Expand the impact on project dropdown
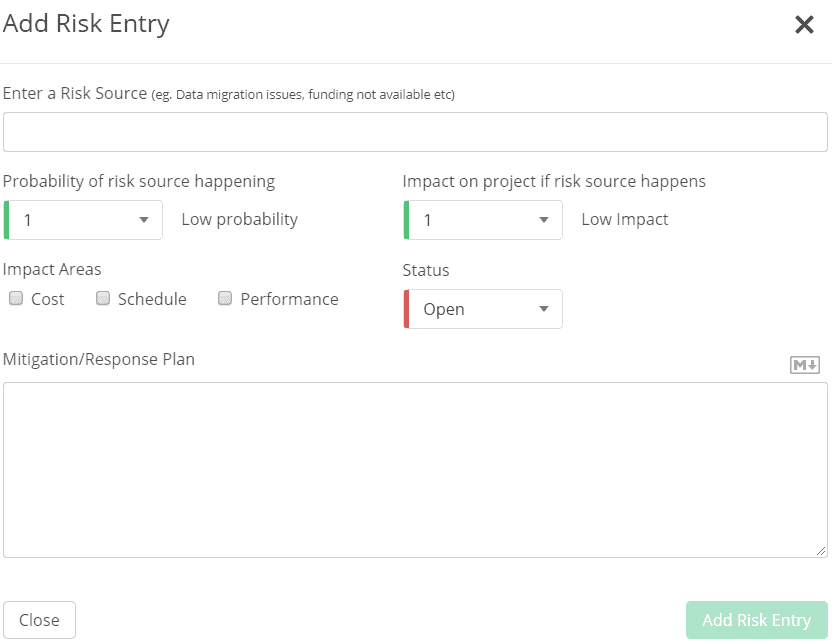Screen dimensions: 832x644 [483, 220]
